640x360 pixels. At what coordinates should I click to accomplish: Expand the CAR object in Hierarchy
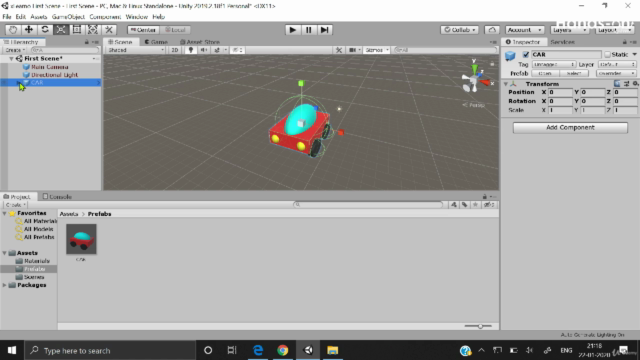18,83
